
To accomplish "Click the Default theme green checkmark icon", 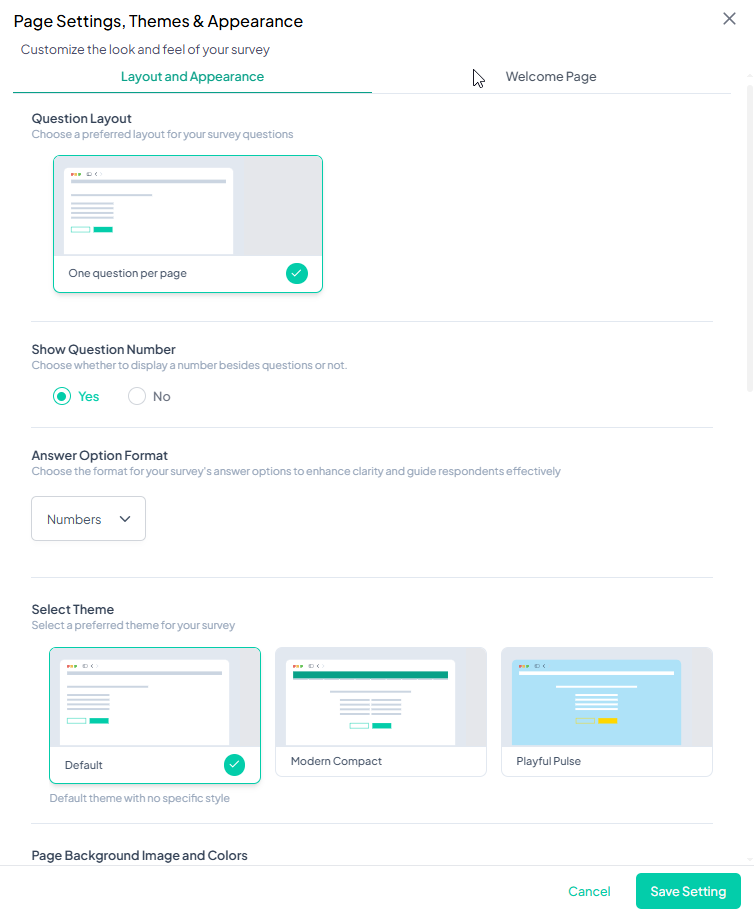I will pyautogui.click(x=234, y=765).
